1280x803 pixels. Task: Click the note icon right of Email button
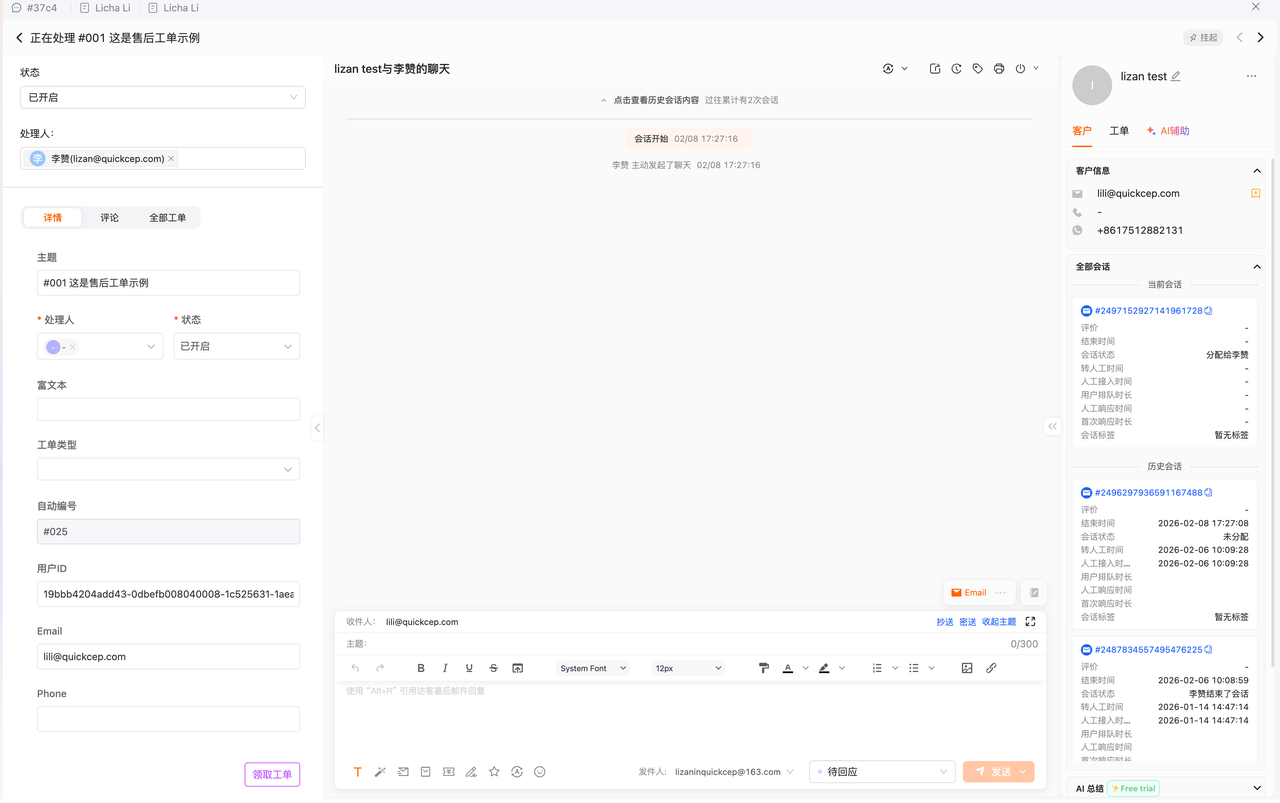pyautogui.click(x=1034, y=593)
